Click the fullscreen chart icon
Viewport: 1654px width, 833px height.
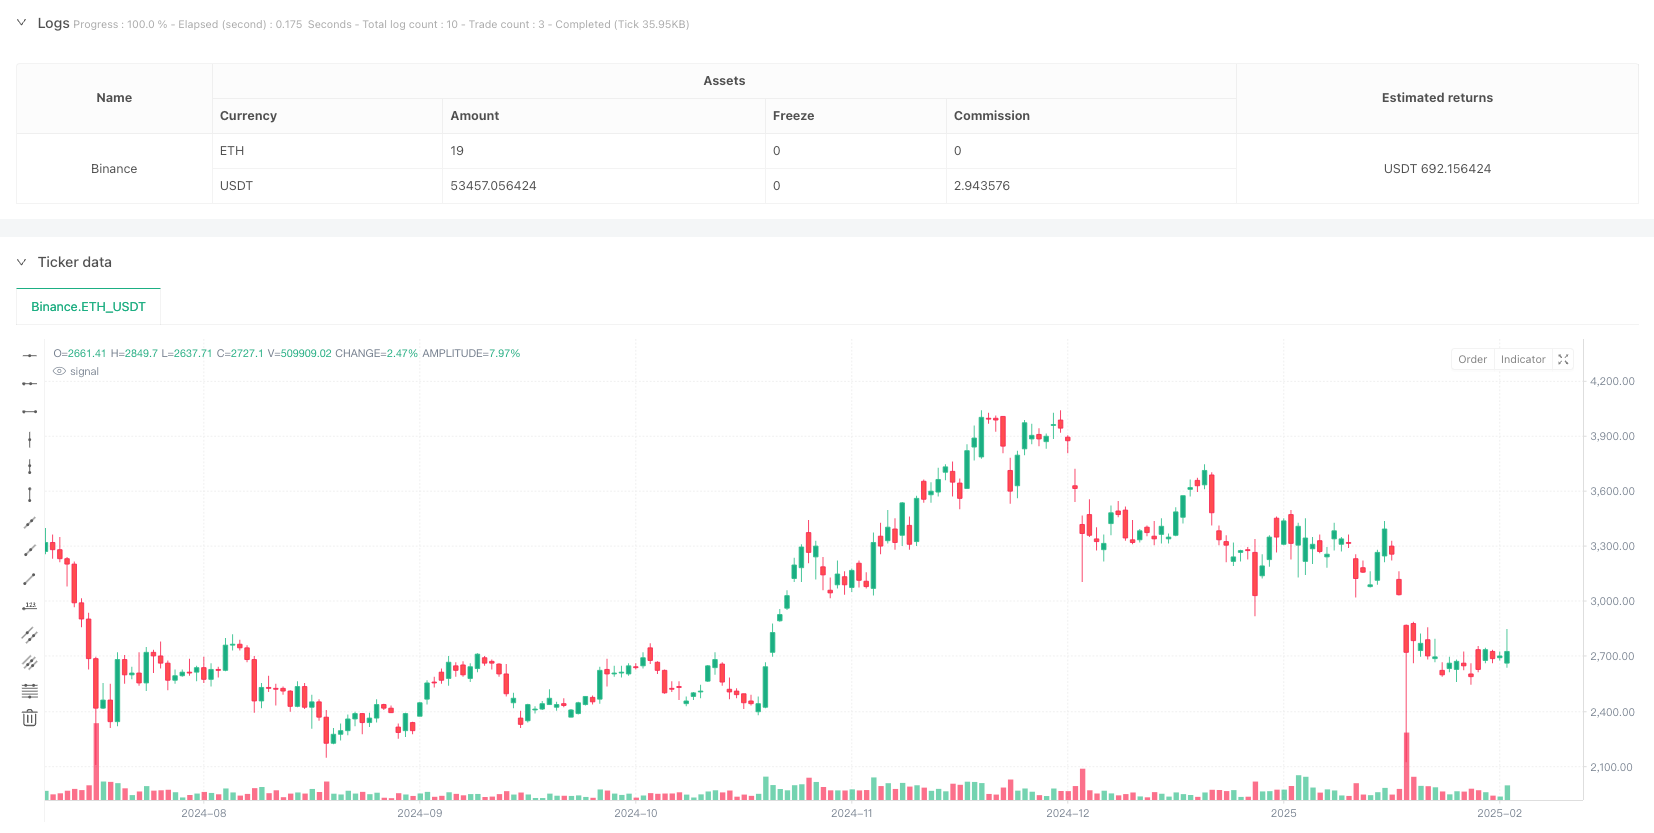tap(1563, 359)
